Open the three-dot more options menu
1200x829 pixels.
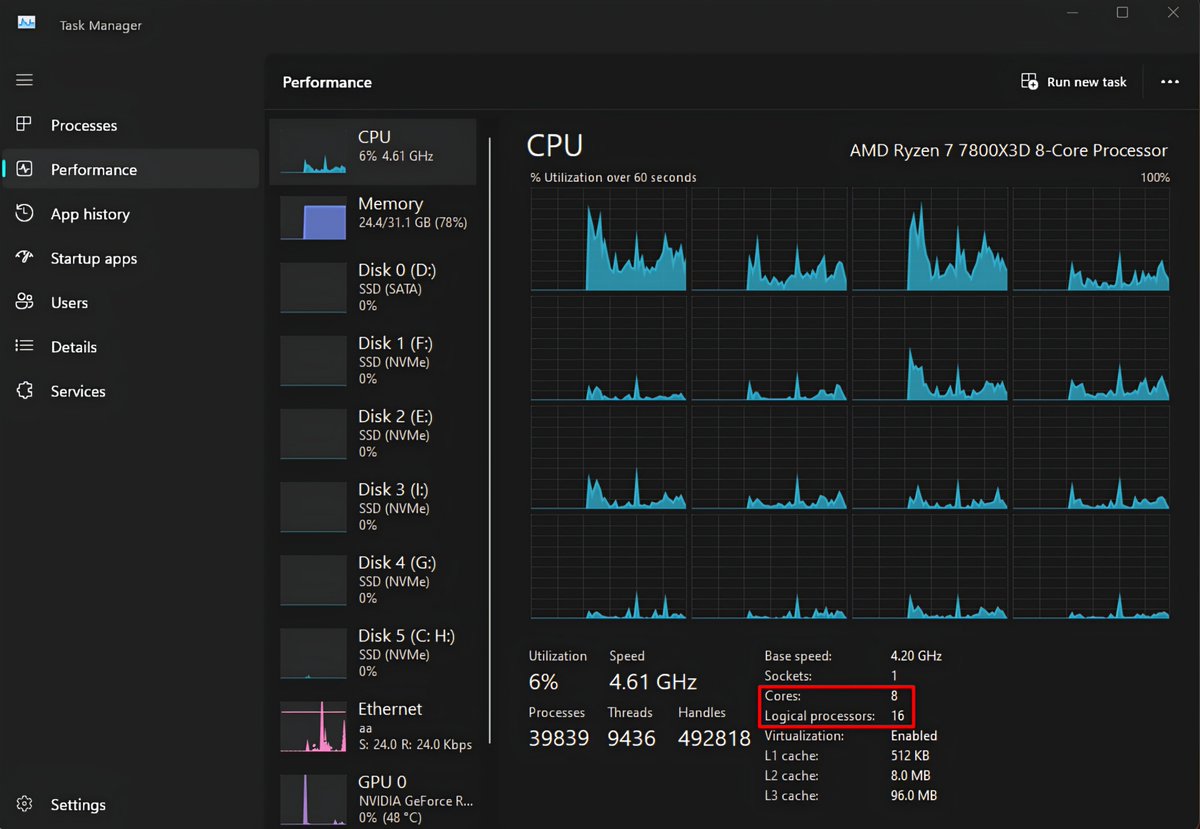click(1170, 82)
